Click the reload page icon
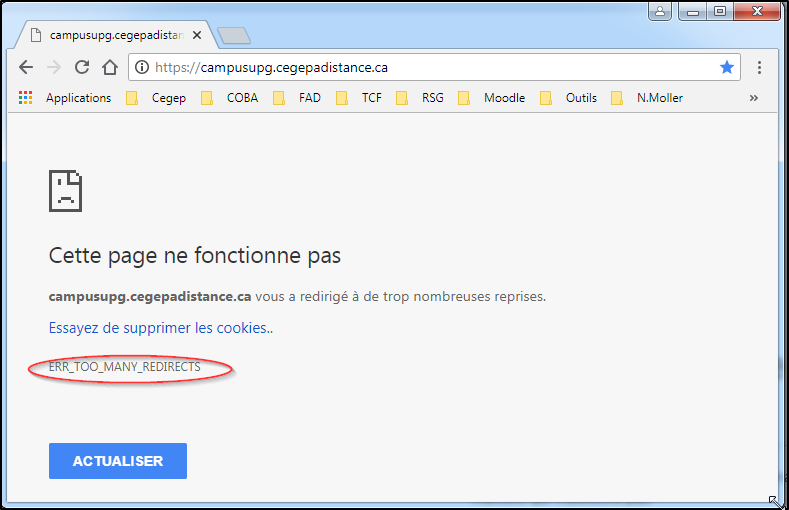 [x=82, y=68]
